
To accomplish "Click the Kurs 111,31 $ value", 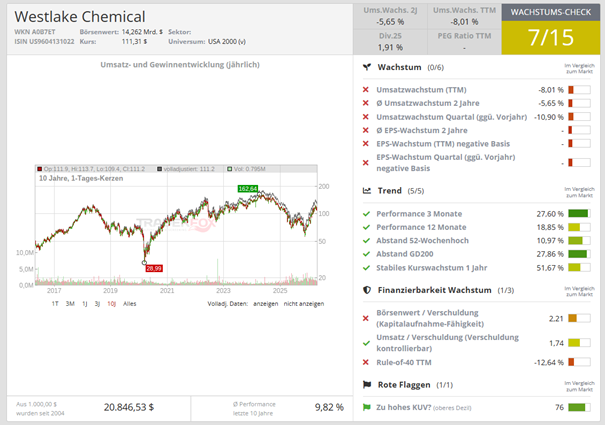I will (x=134, y=41).
